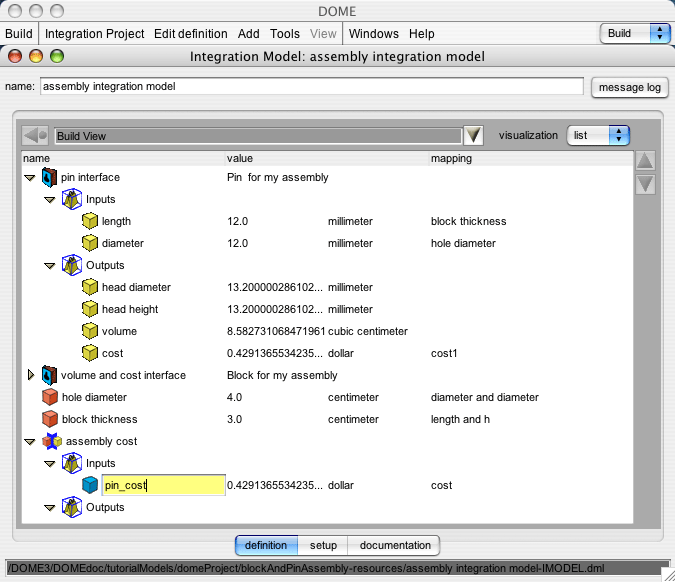The width and height of the screenshot is (675, 582).
Task: Click the yellow cube icon beside length
Action: 90,221
